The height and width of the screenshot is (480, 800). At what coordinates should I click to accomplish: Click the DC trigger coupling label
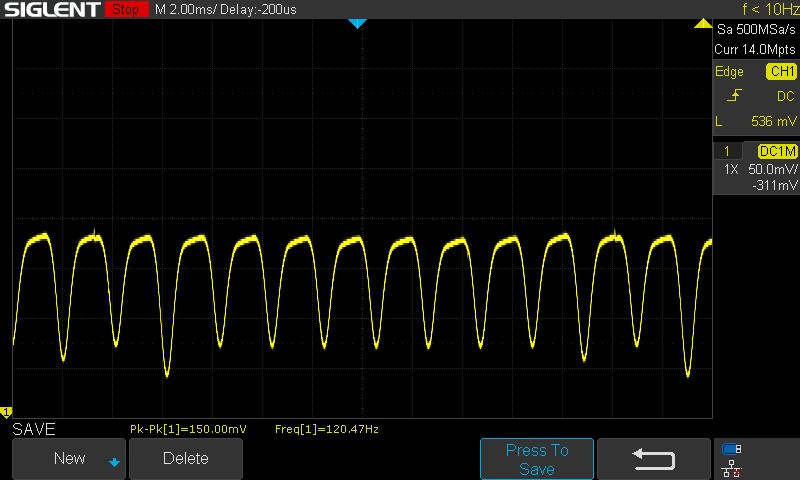(x=786, y=96)
